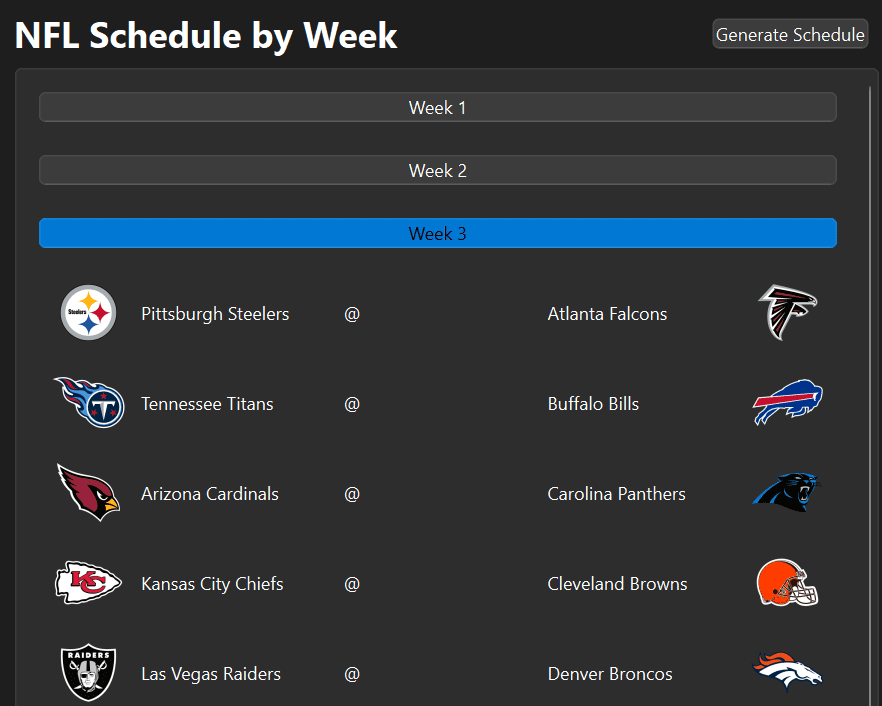Click the Pittsburgh Steelers logo
Viewport: 882px width, 706px height.
click(89, 313)
